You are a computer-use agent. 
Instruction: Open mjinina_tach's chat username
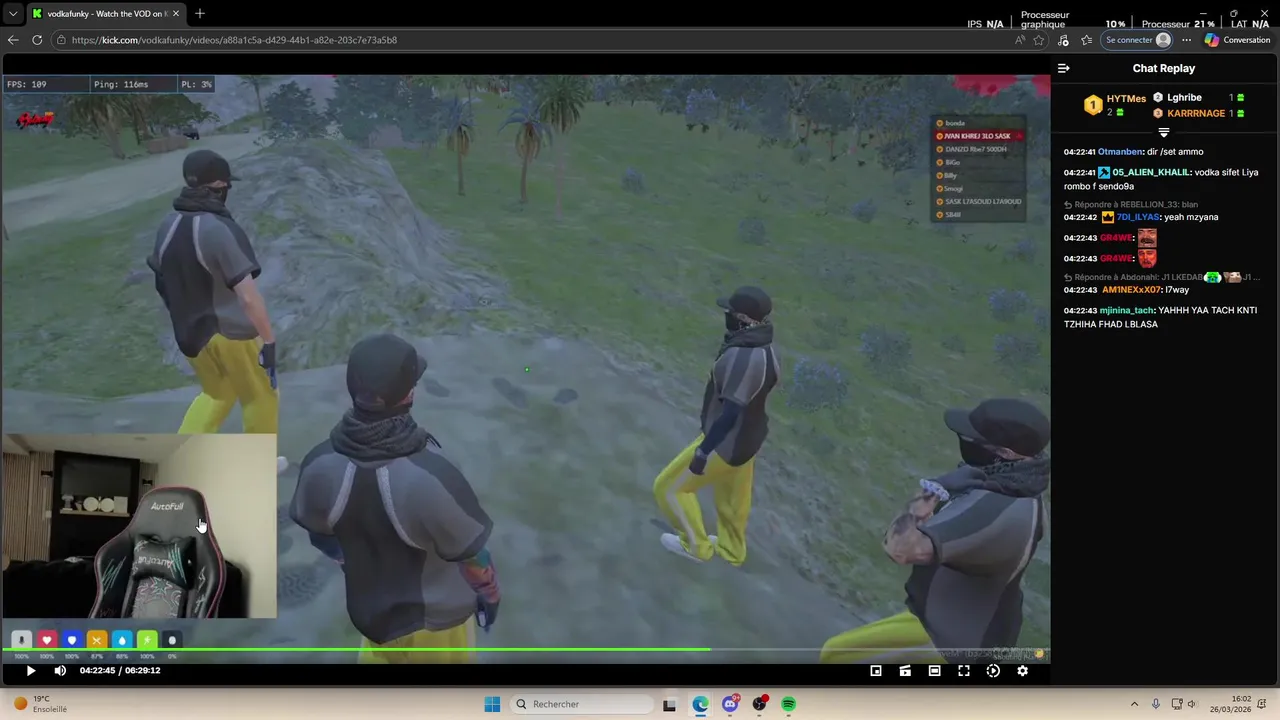pos(1127,310)
